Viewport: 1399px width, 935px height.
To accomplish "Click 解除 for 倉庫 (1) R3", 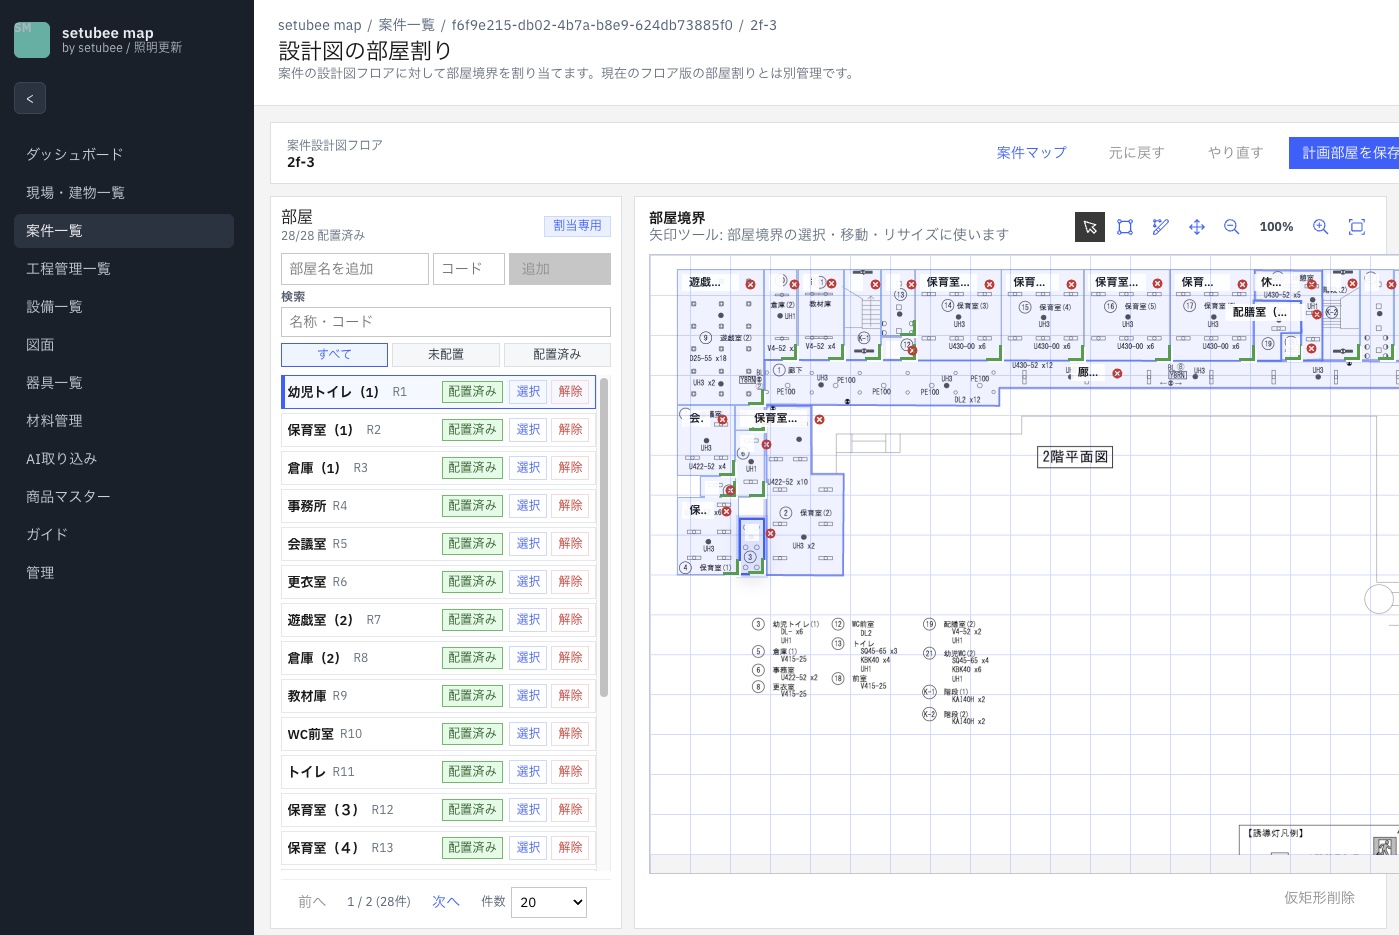I will click(x=571, y=468).
